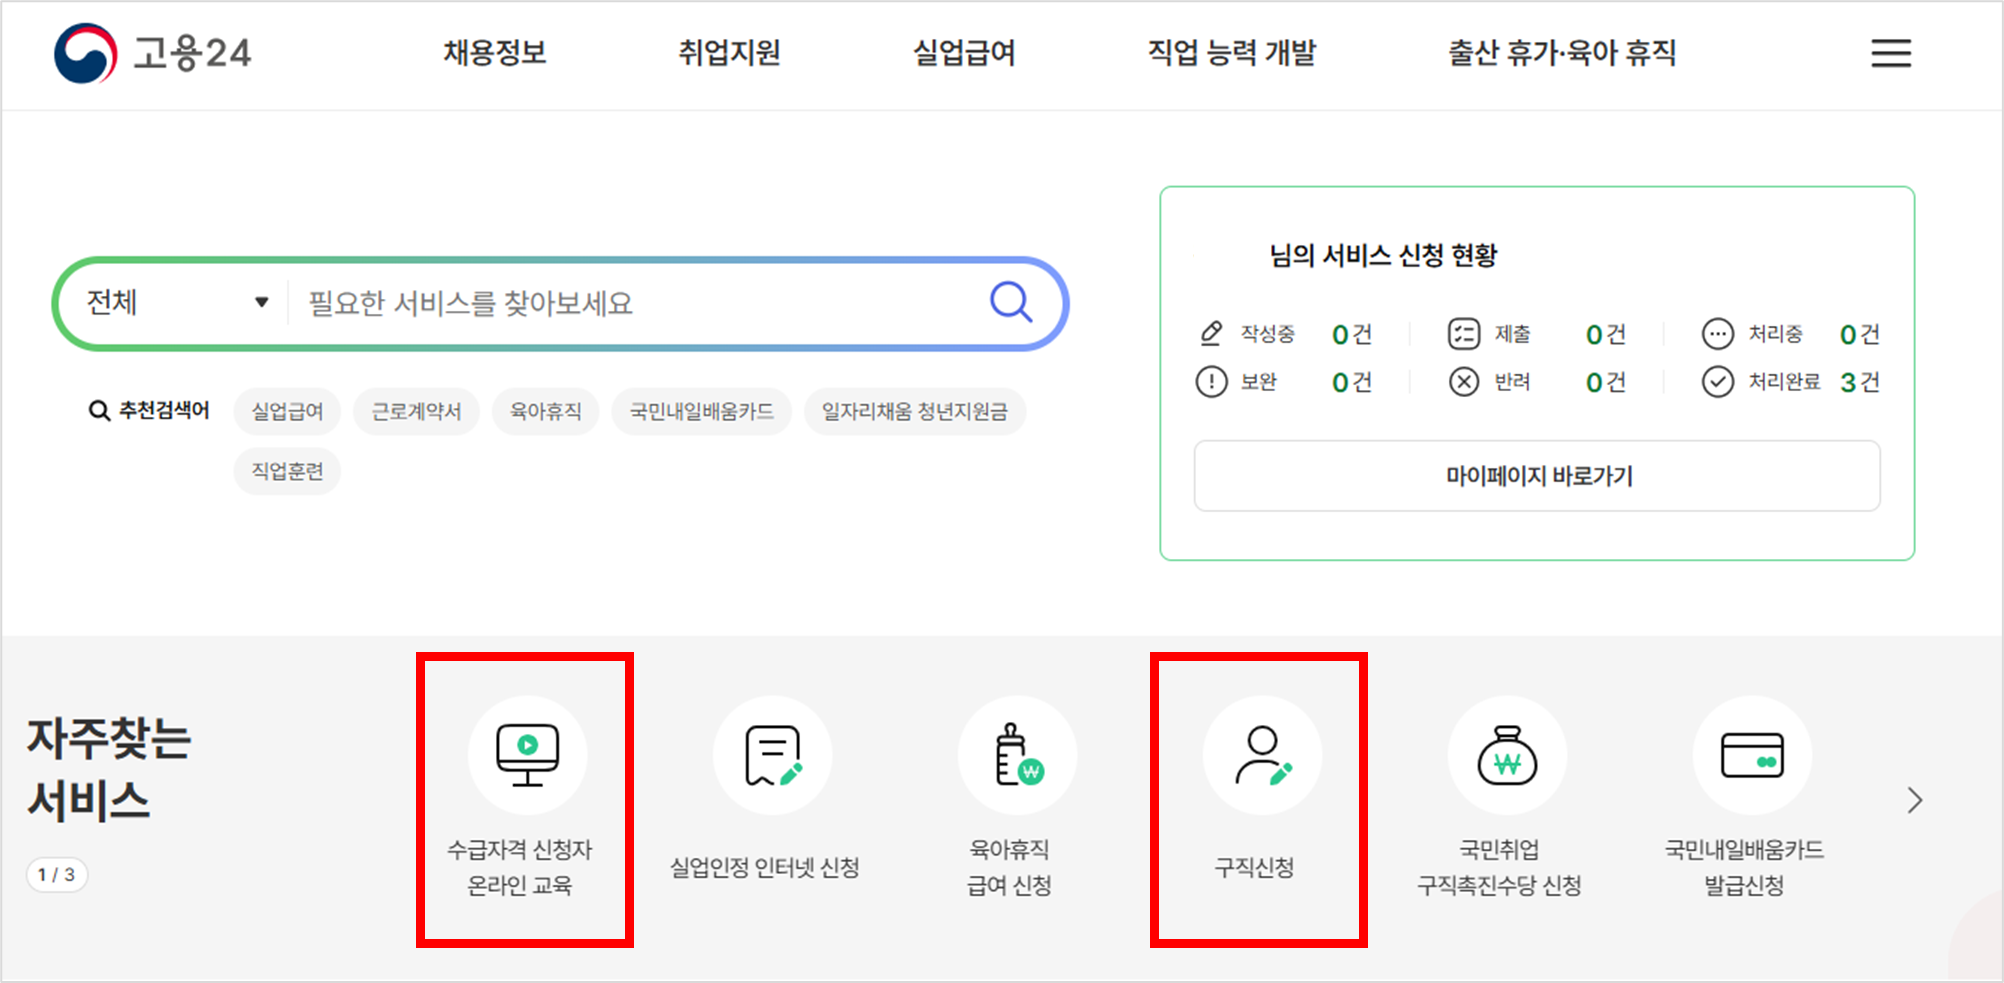Click the 추천검색어 magnifier icon

coord(99,411)
